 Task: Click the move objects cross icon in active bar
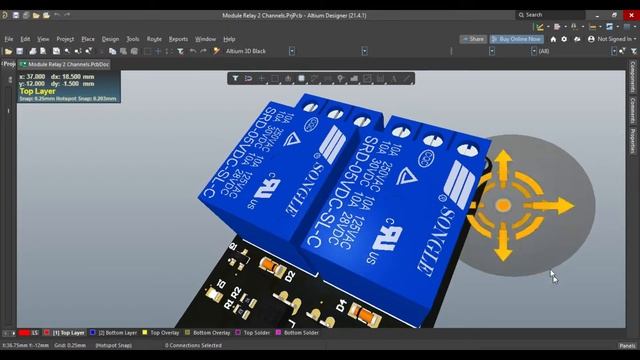(262, 78)
